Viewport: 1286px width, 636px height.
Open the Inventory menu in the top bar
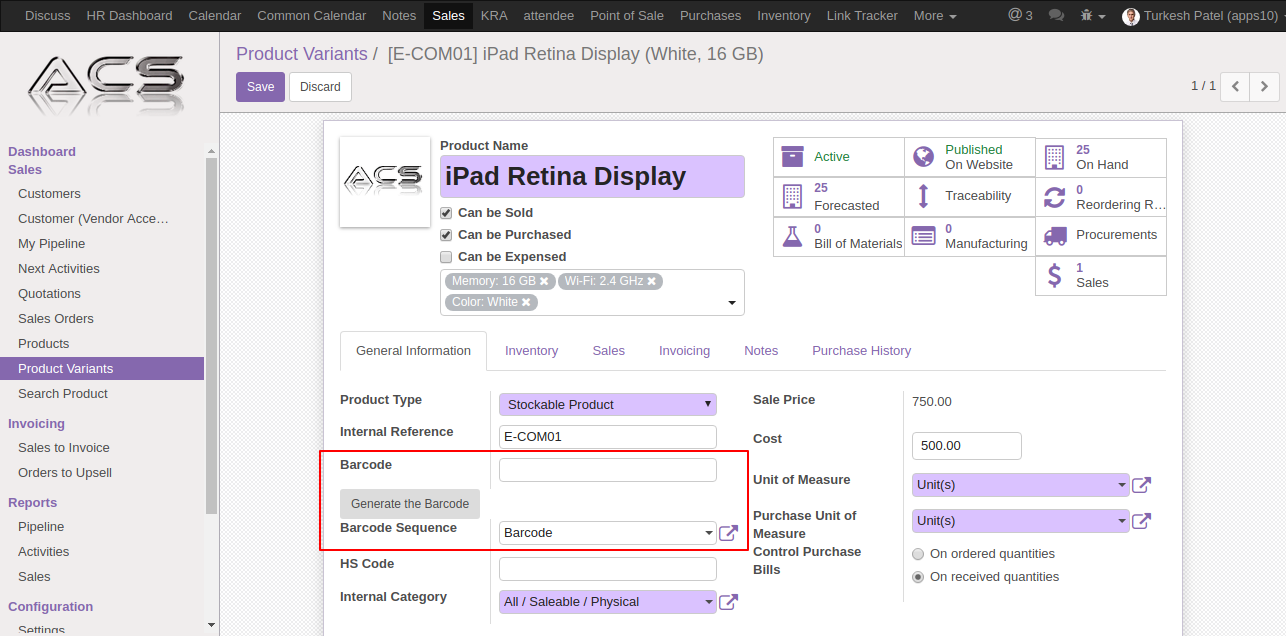point(784,16)
